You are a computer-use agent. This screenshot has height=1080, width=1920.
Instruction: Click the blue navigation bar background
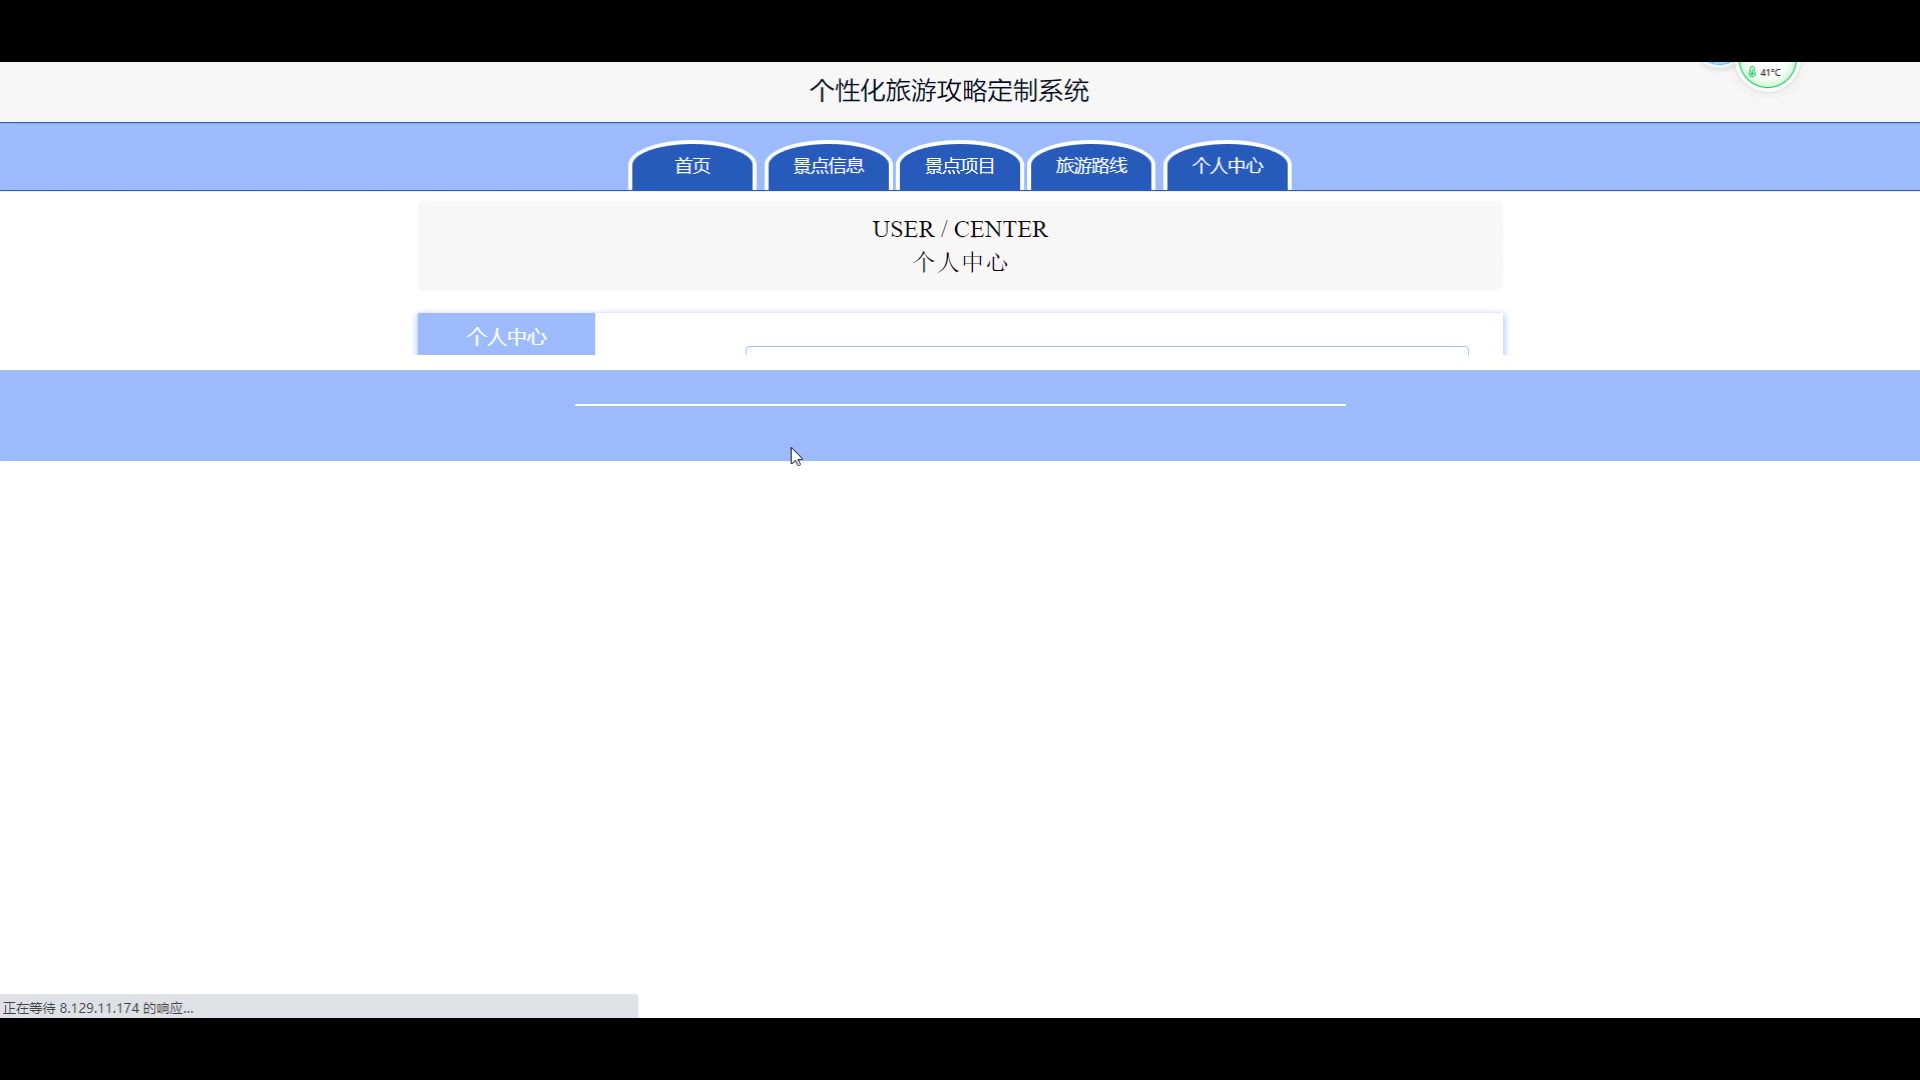(x=300, y=157)
